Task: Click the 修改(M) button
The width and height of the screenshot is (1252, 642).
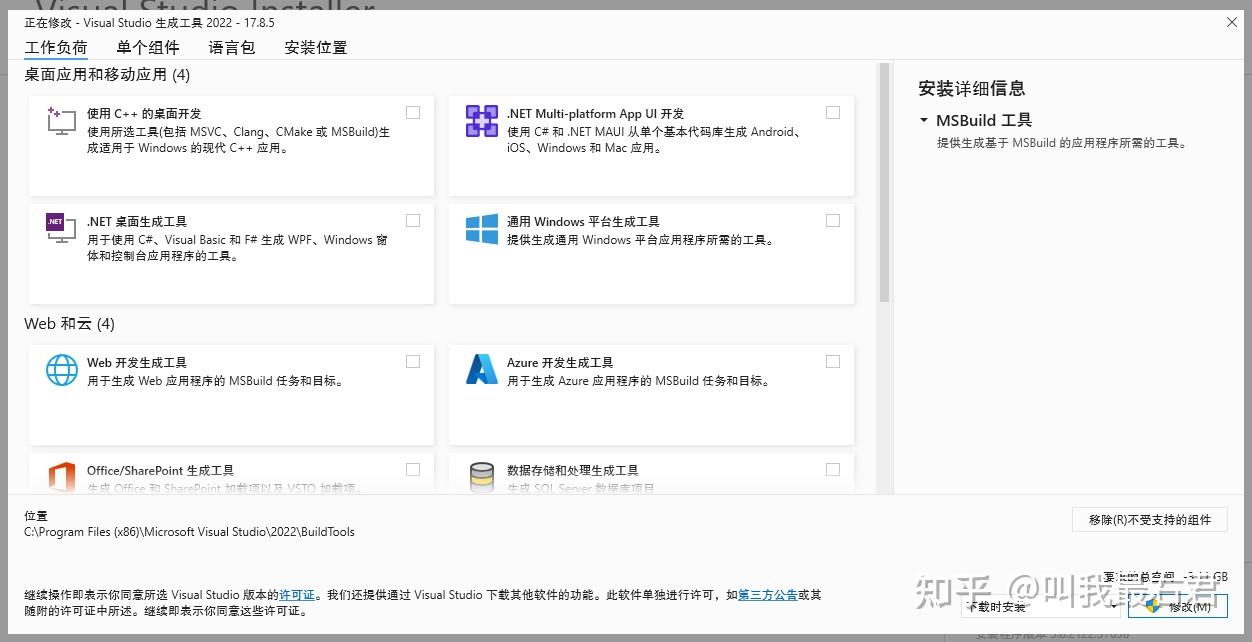Action: [1178, 606]
